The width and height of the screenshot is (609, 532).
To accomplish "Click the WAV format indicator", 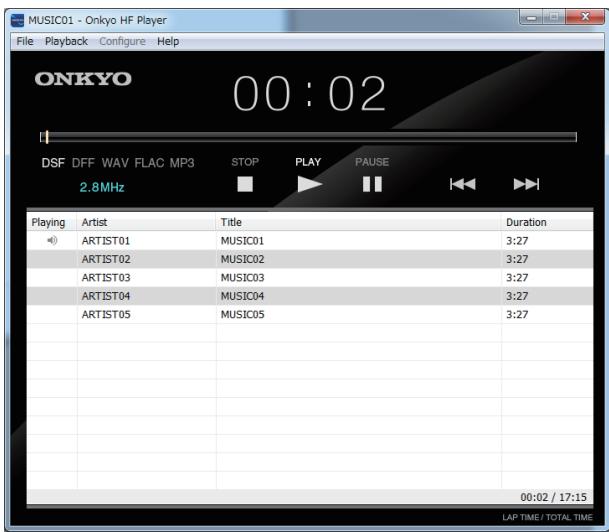I will click(x=115, y=163).
